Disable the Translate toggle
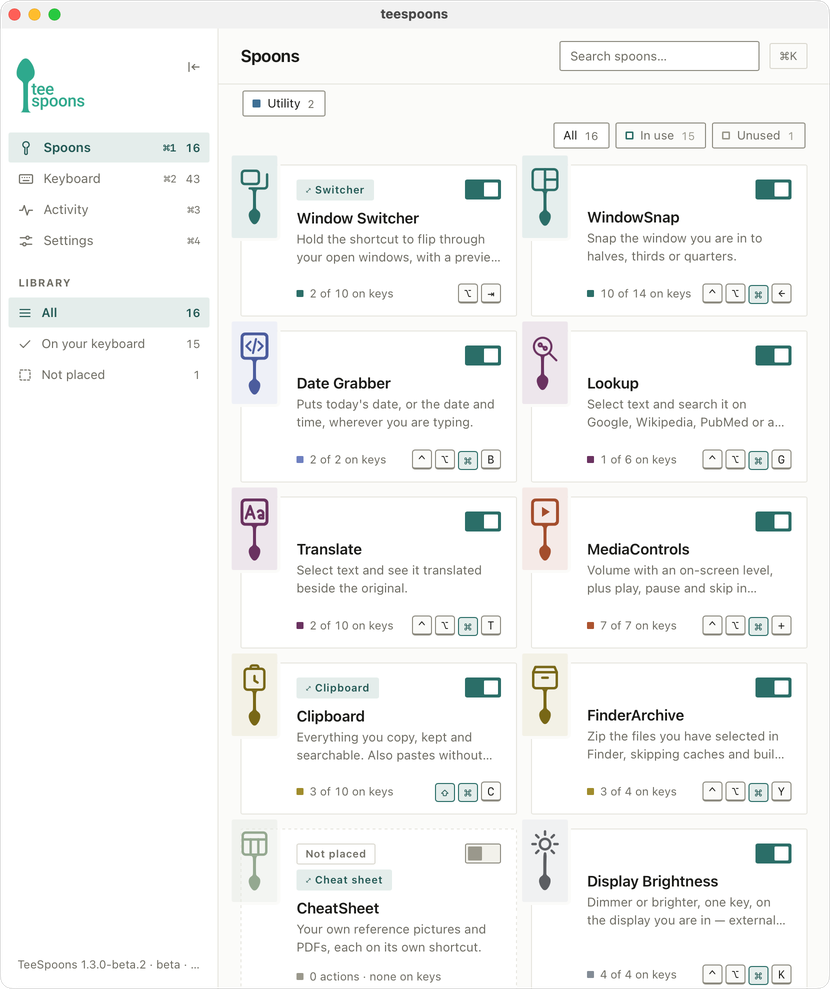 tap(482, 521)
